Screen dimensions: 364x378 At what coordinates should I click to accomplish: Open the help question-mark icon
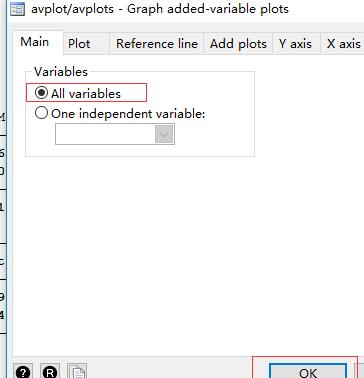point(23,372)
